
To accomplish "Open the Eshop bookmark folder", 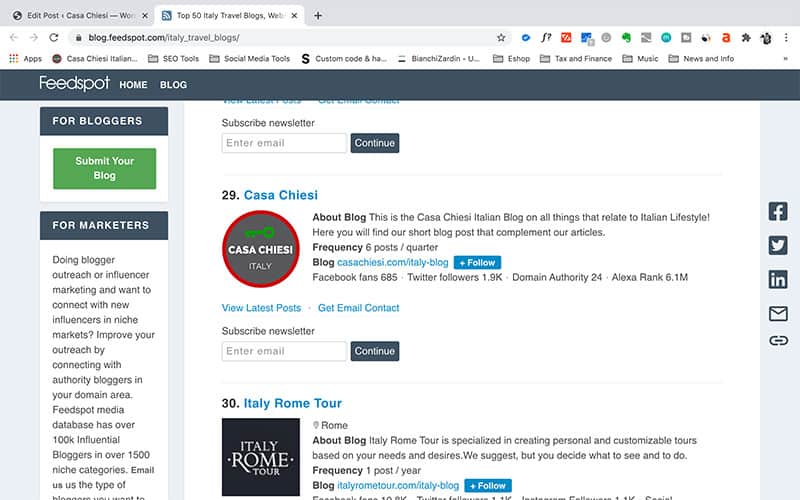I will point(512,59).
